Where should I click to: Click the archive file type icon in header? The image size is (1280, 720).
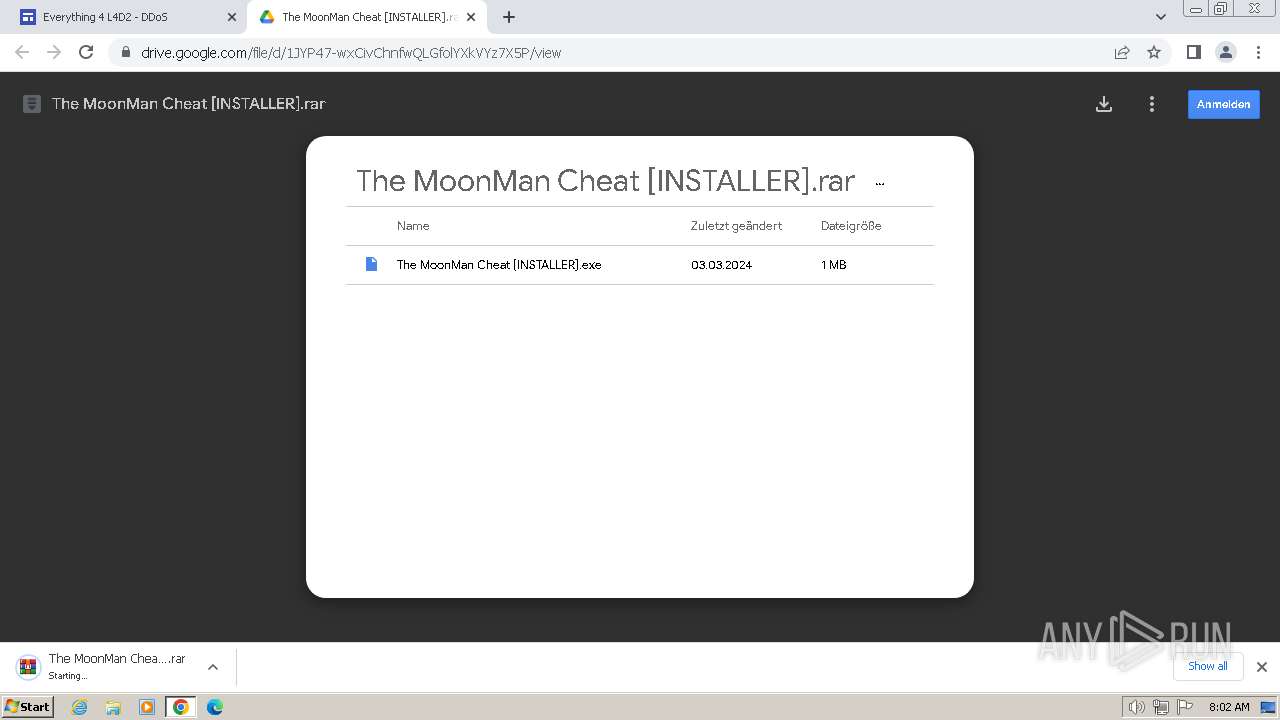pos(32,104)
